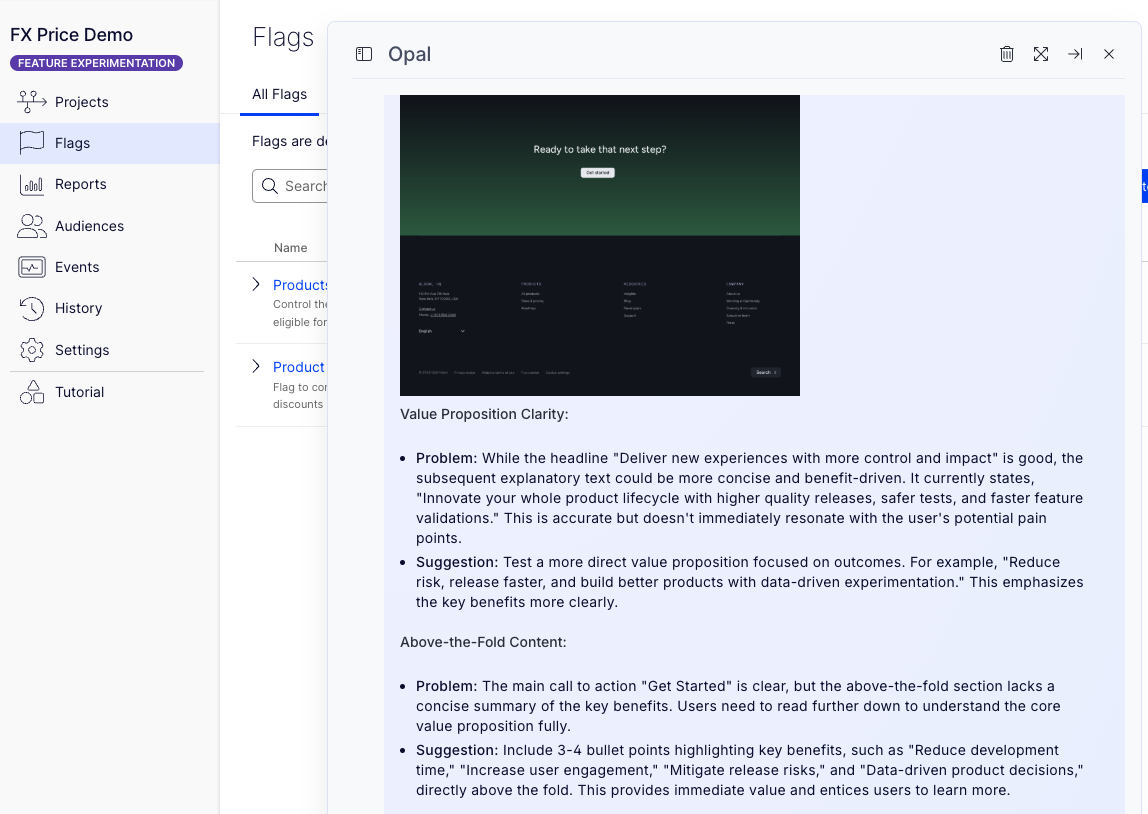Click the Settings gear icon
1148x814 pixels.
tap(32, 350)
